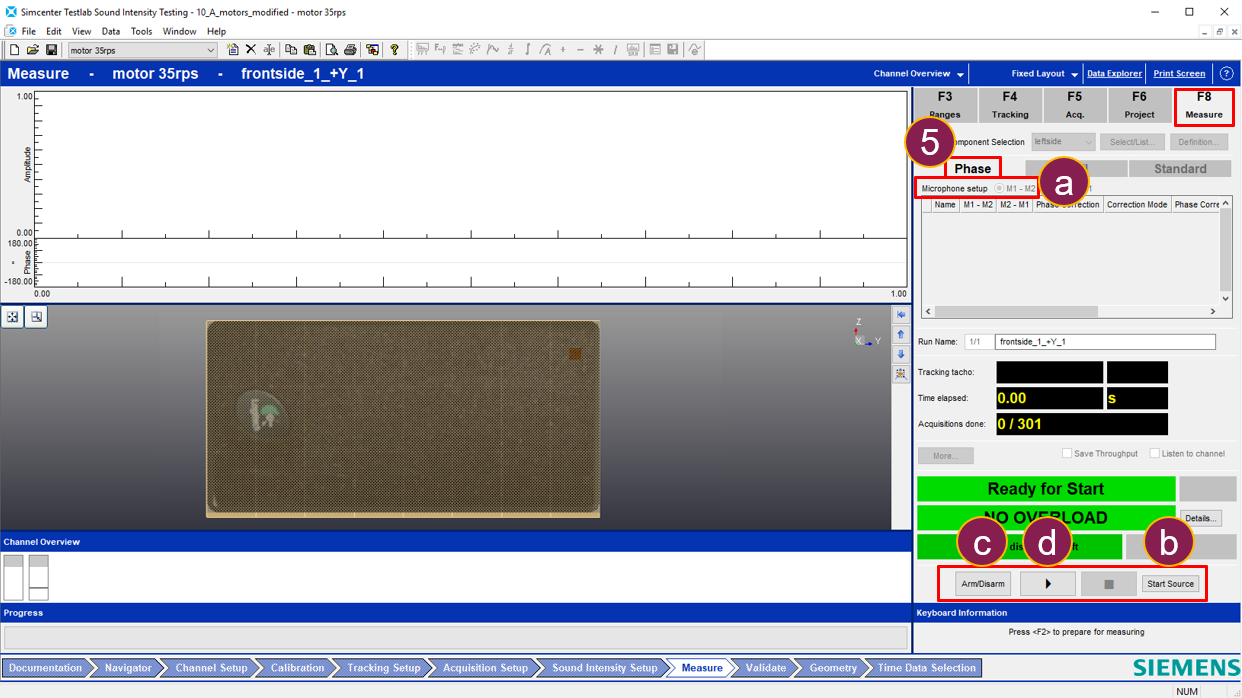Click the Arm/Disarm button

click(983, 583)
